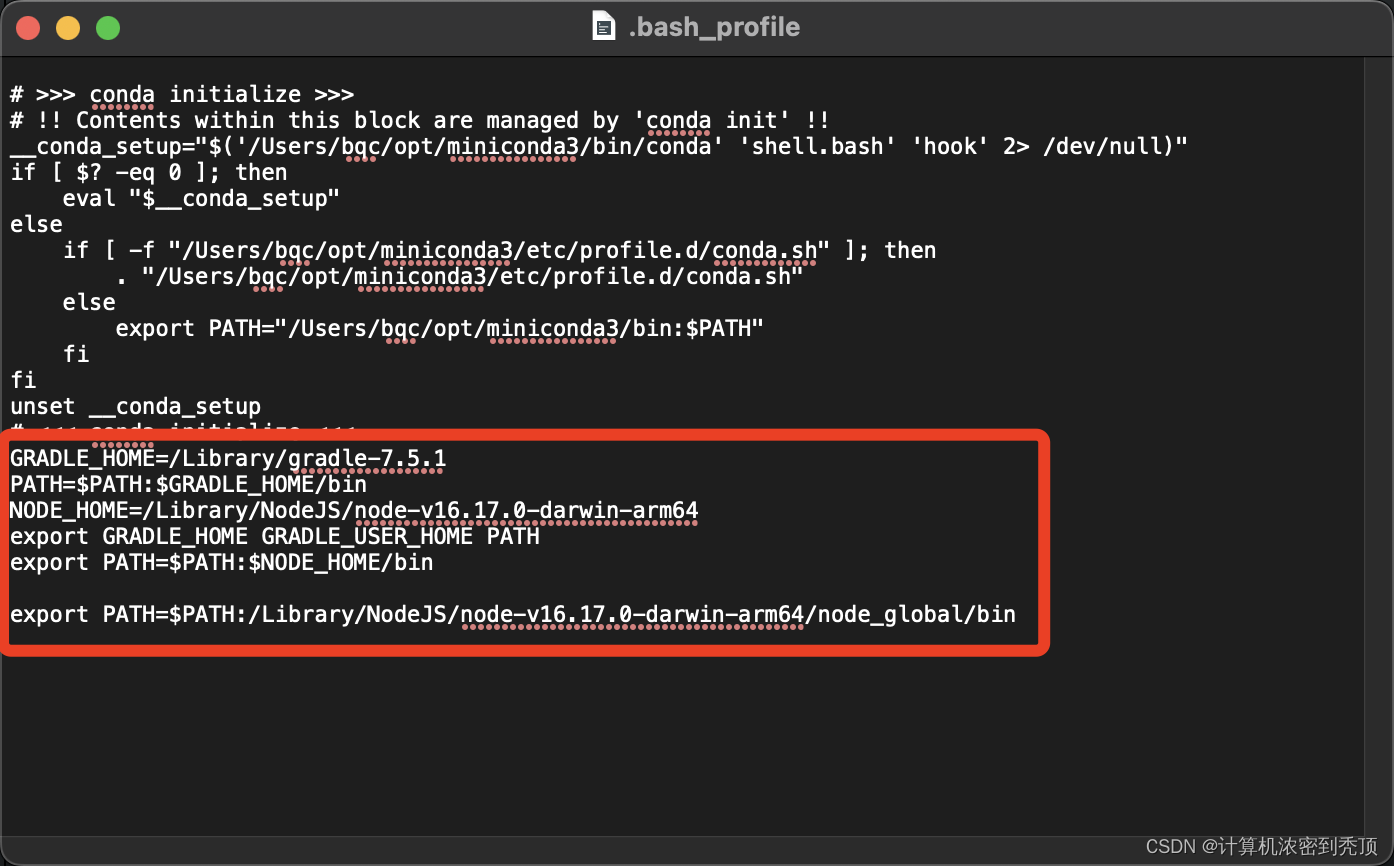Click the underlined word conda

pyautogui.click(x=121, y=93)
